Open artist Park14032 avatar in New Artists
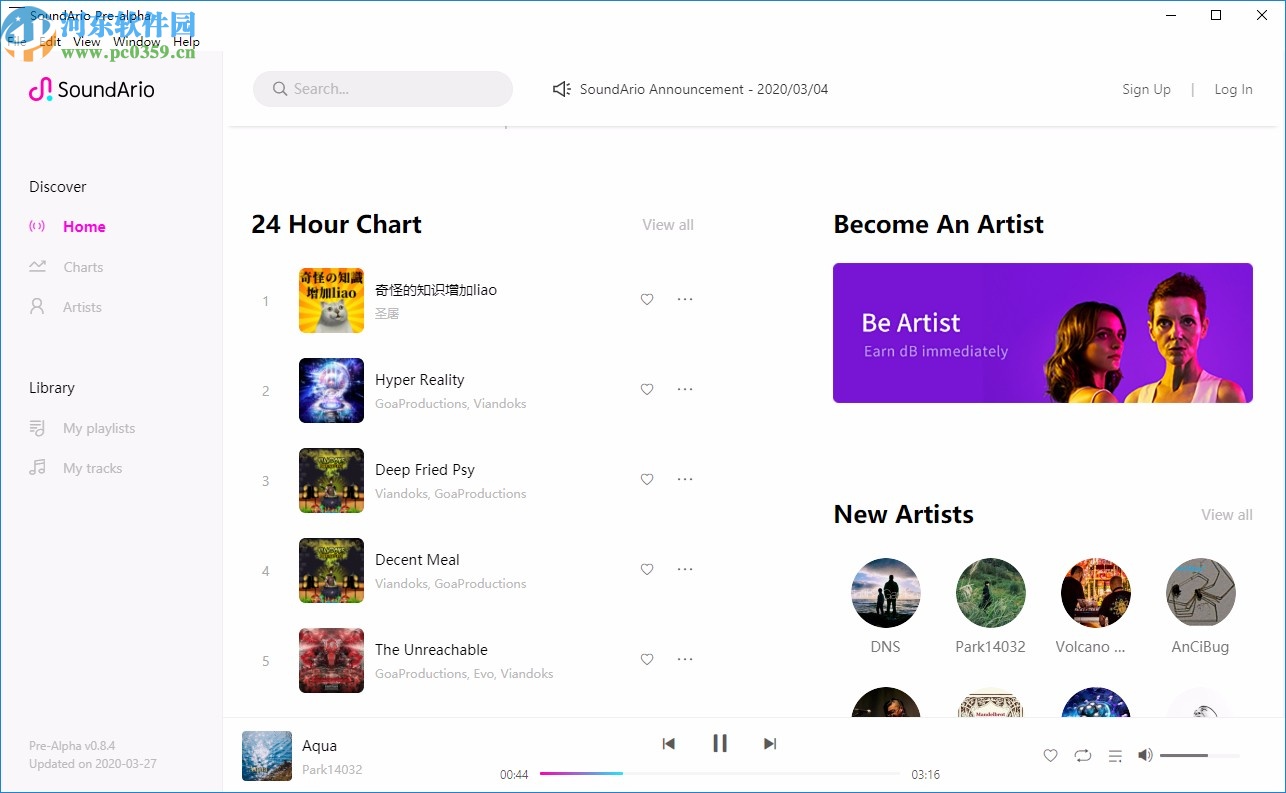1286x793 pixels. point(991,593)
